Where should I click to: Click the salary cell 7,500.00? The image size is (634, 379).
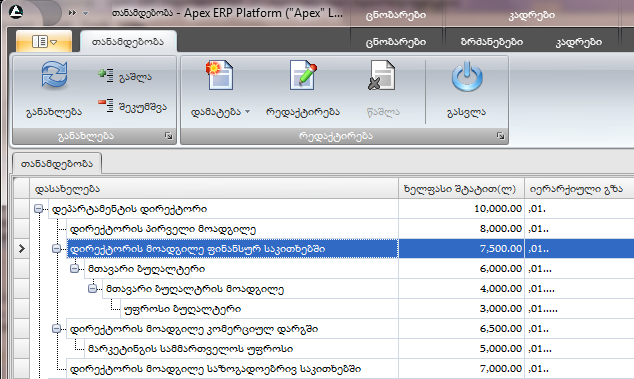461,249
